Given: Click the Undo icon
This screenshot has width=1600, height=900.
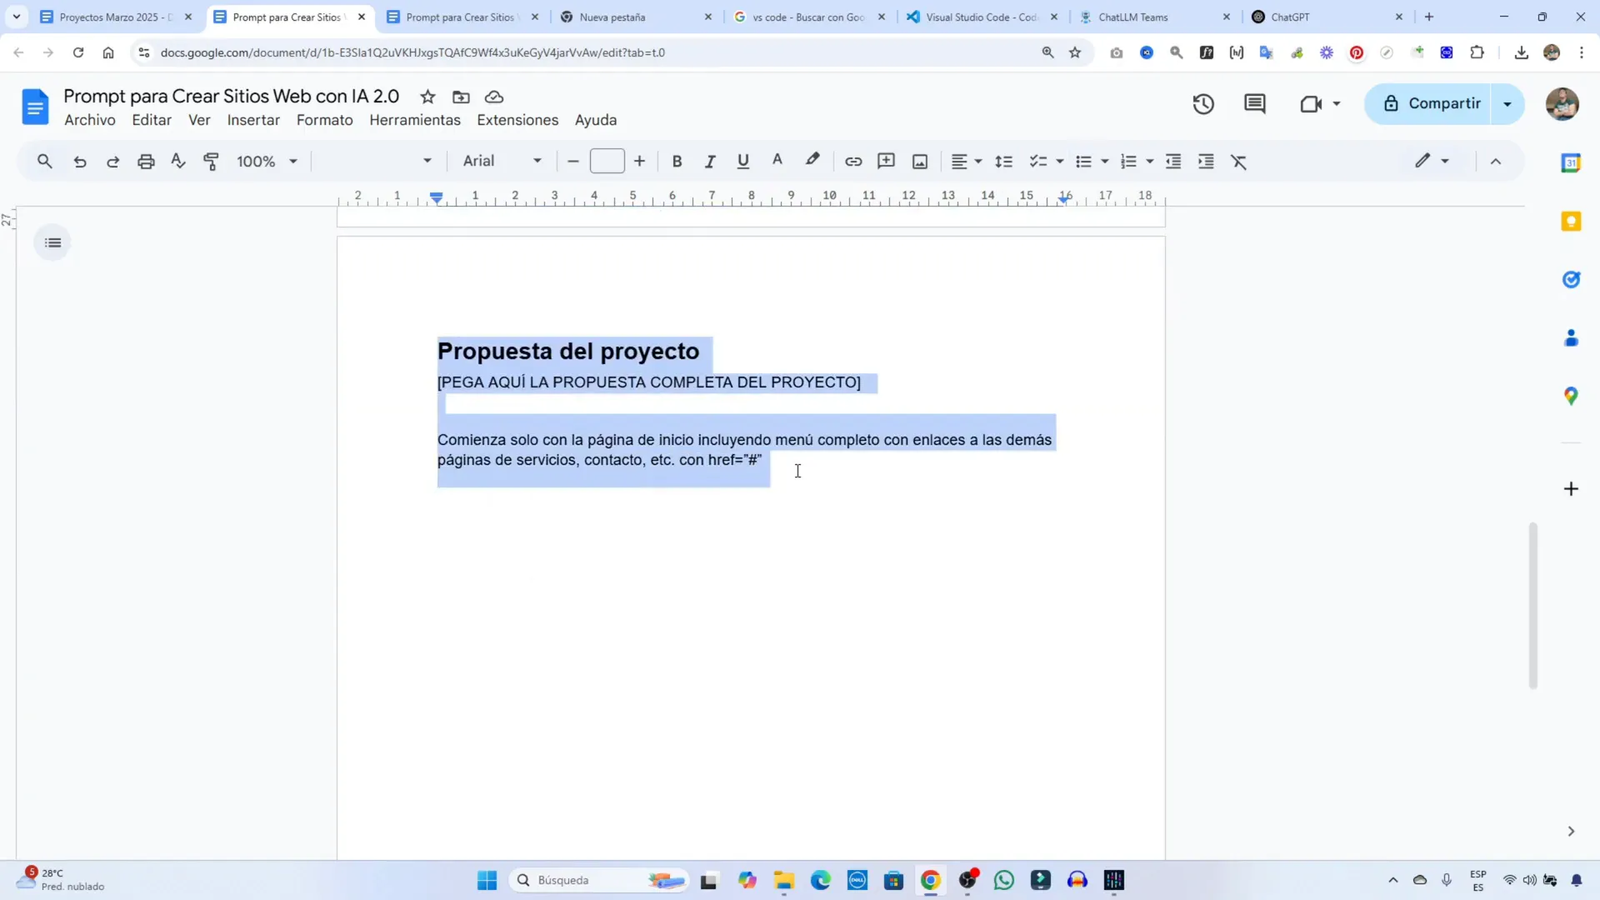Looking at the screenshot, I should coord(80,161).
